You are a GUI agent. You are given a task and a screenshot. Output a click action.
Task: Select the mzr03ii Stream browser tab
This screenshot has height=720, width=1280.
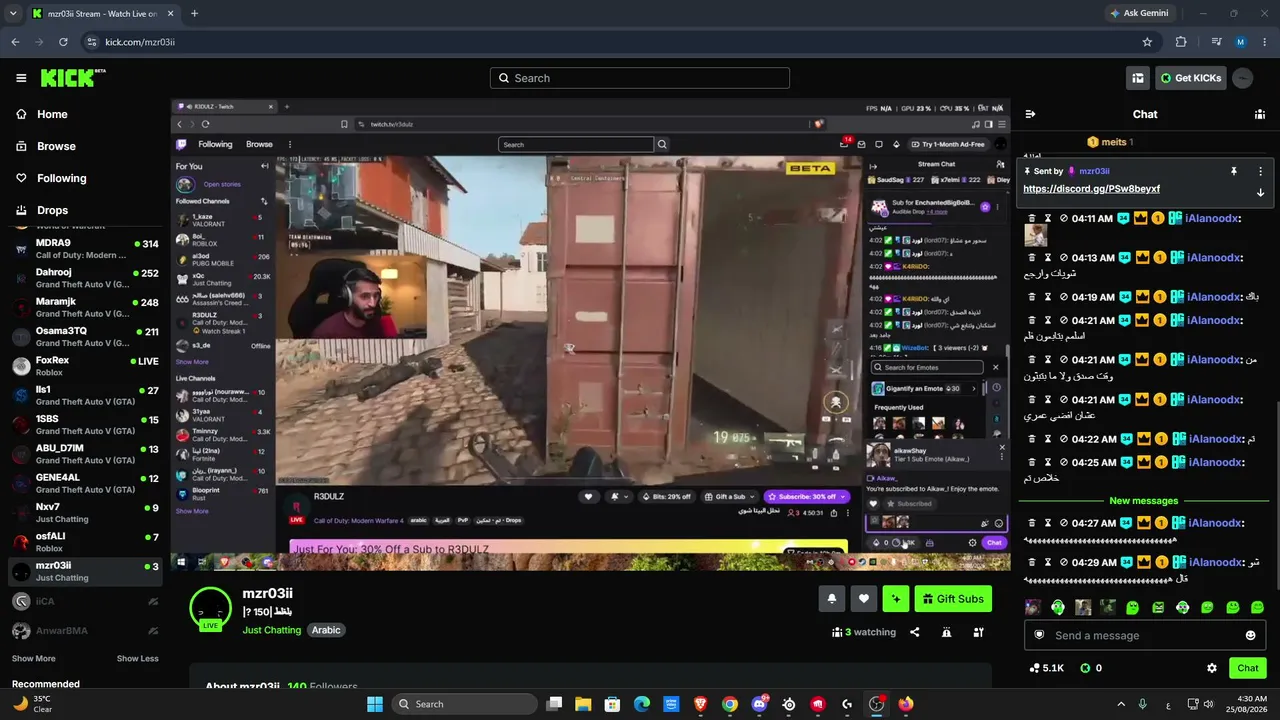click(103, 14)
